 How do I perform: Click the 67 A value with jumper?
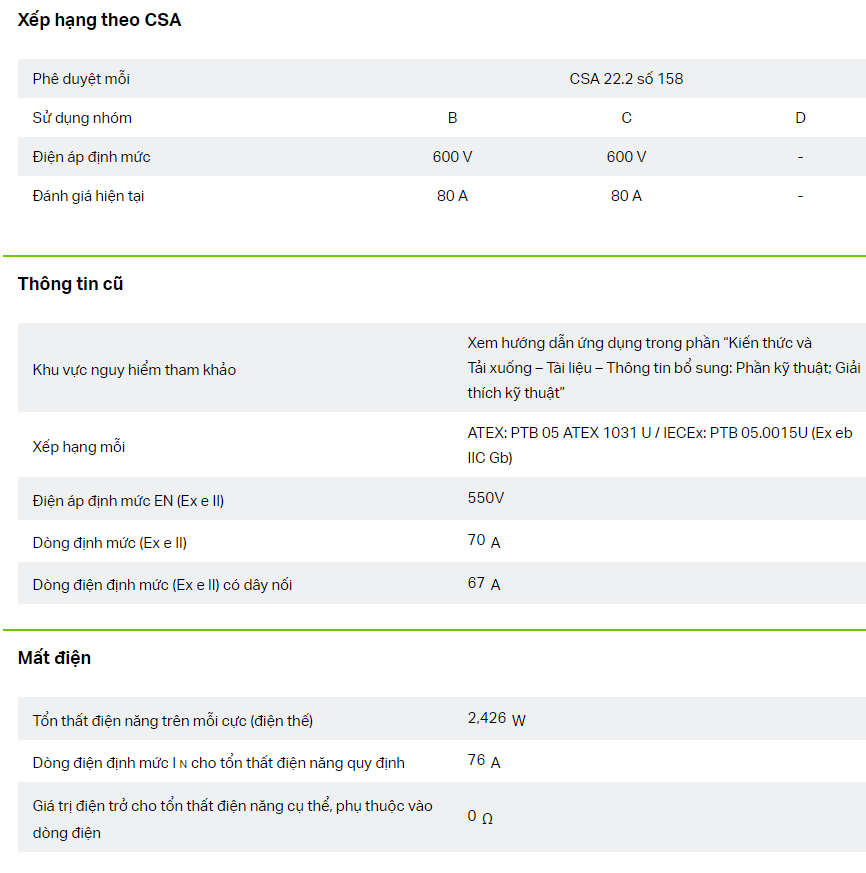pyautogui.click(x=484, y=583)
